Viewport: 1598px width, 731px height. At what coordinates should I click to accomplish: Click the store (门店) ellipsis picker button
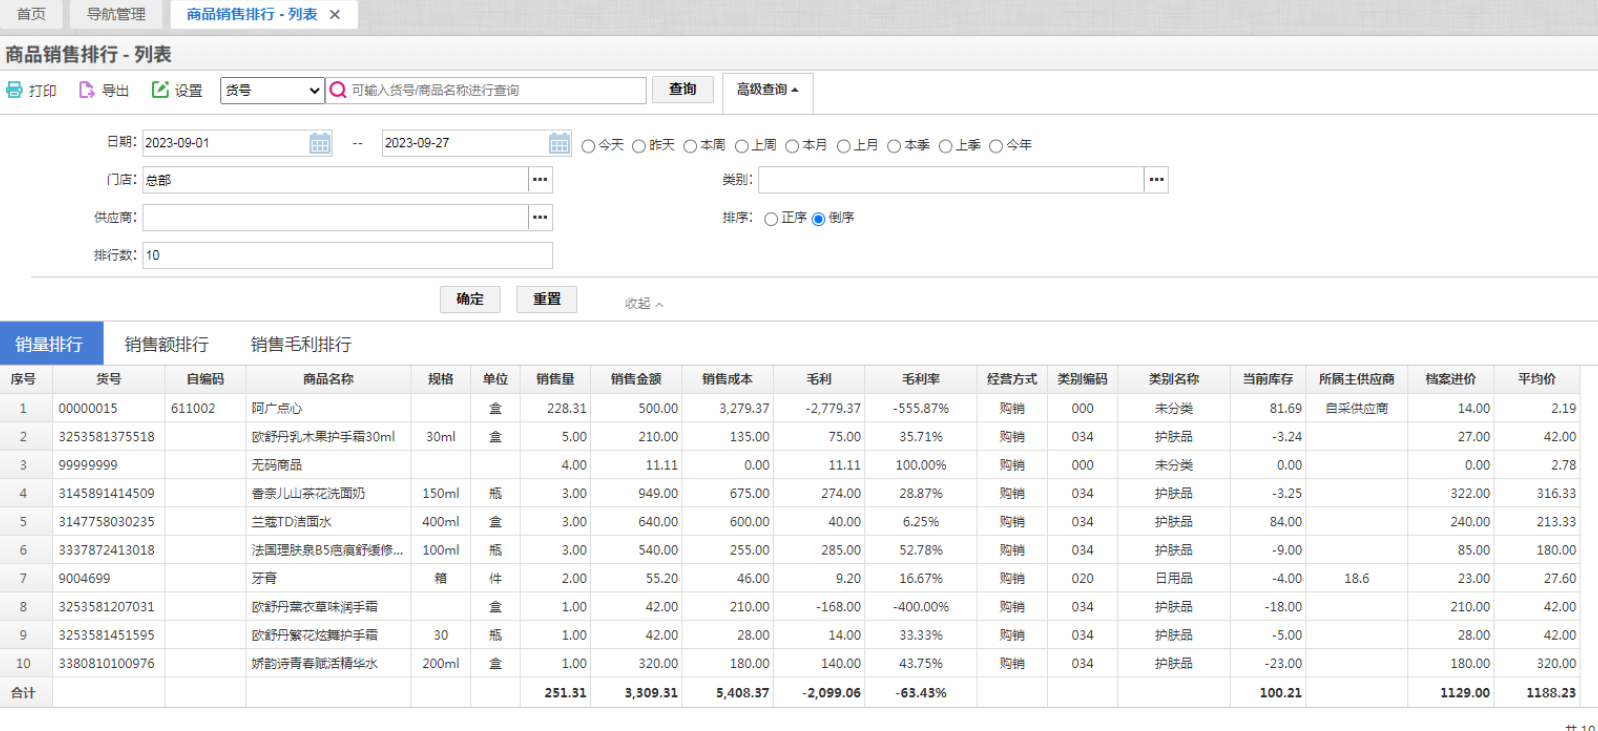tap(540, 180)
